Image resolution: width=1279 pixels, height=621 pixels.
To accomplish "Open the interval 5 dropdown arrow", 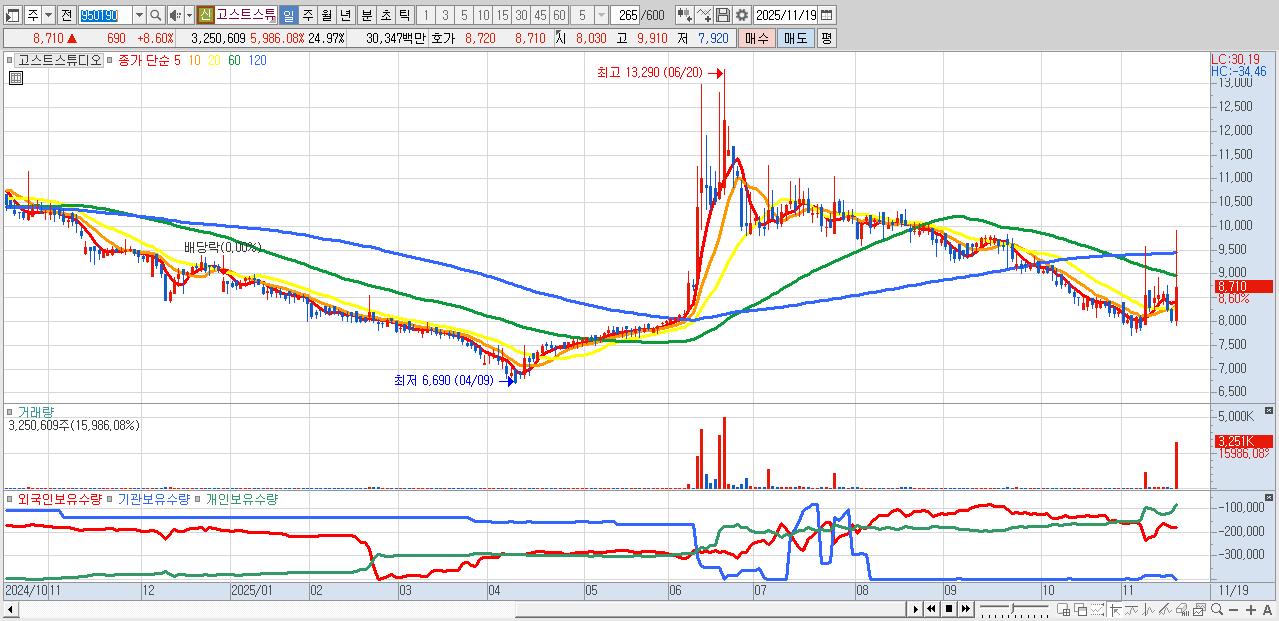I will click(x=600, y=15).
